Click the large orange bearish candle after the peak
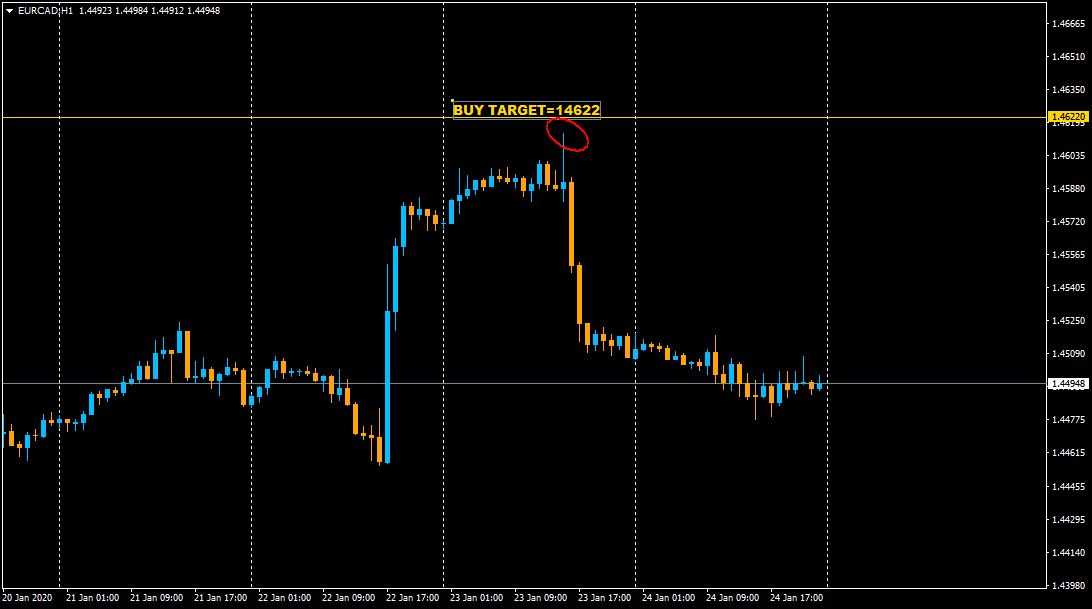The height and width of the screenshot is (609, 1092). pyautogui.click(x=571, y=224)
